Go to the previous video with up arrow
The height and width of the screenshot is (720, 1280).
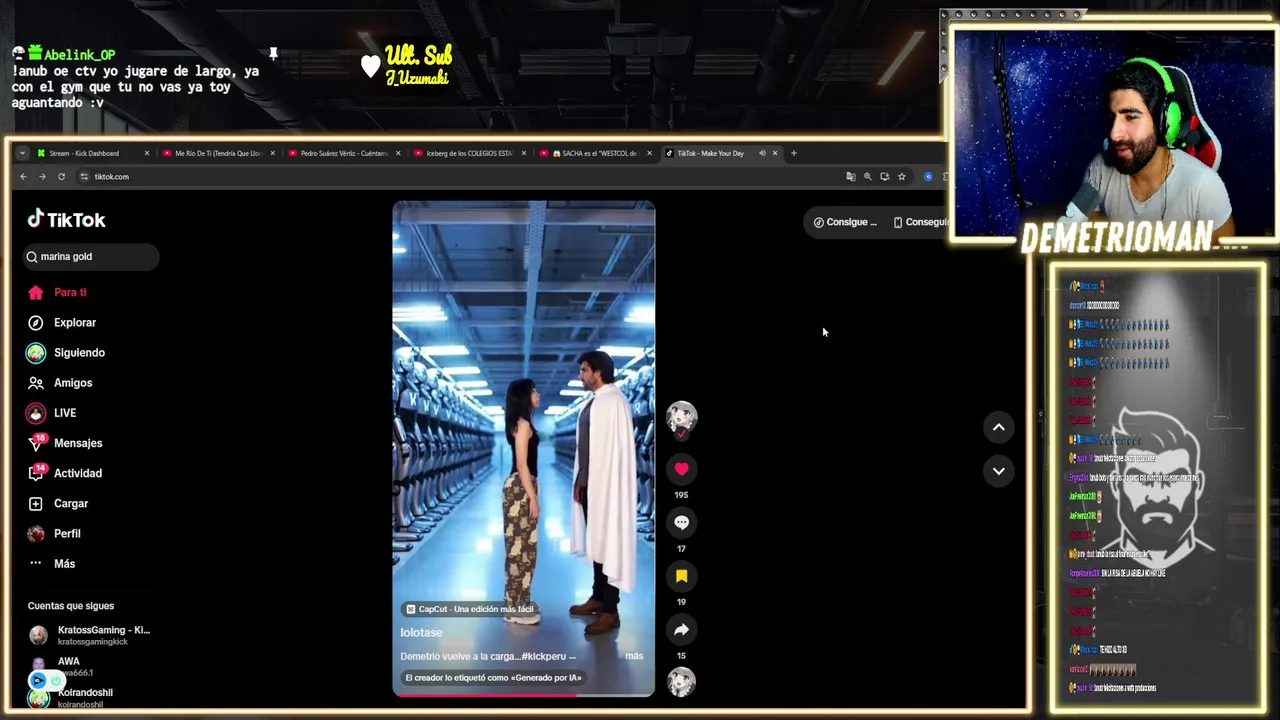coord(998,427)
